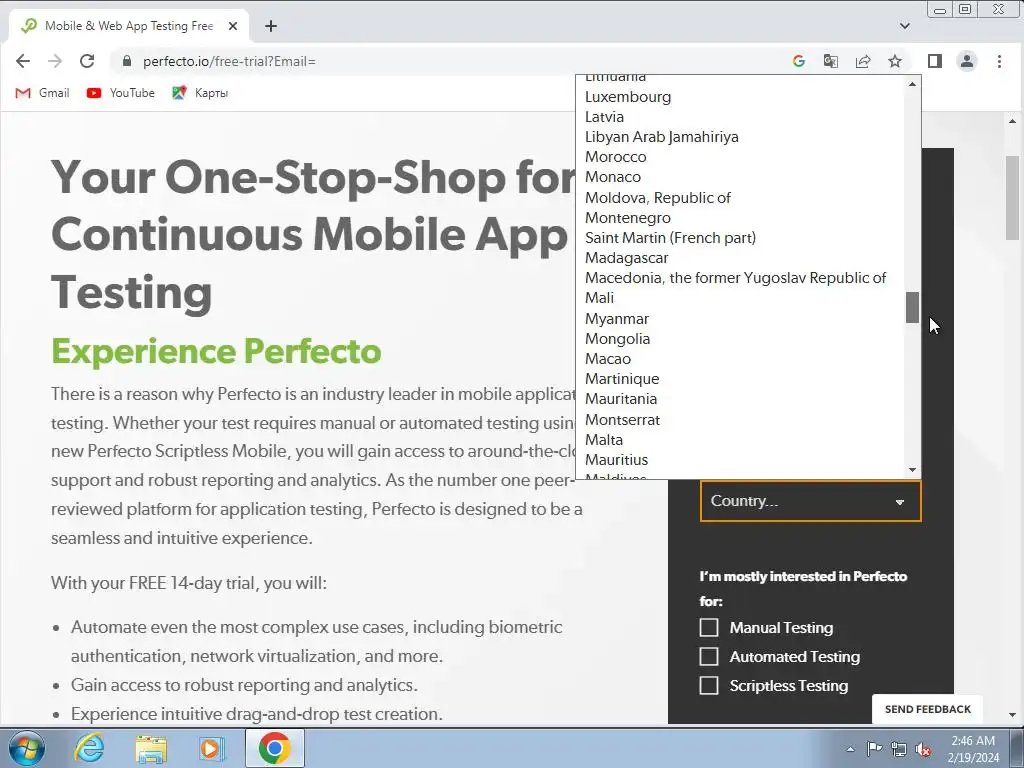Select the Mobile & Web App Testing tab
Viewport: 1024px width, 768px height.
[x=129, y=26]
